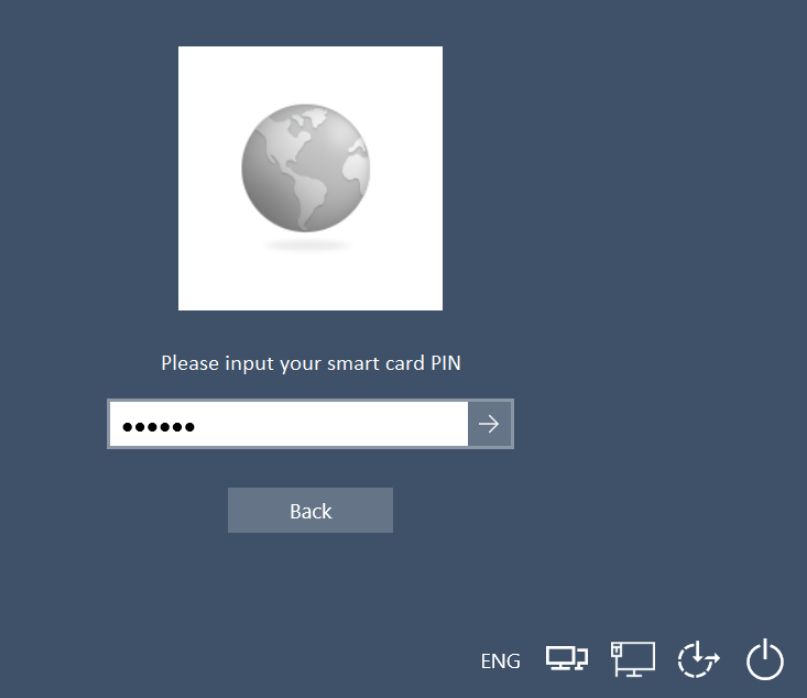Switch input language via ENG indicator
Viewport: 807px width, 698px height.
(x=500, y=661)
